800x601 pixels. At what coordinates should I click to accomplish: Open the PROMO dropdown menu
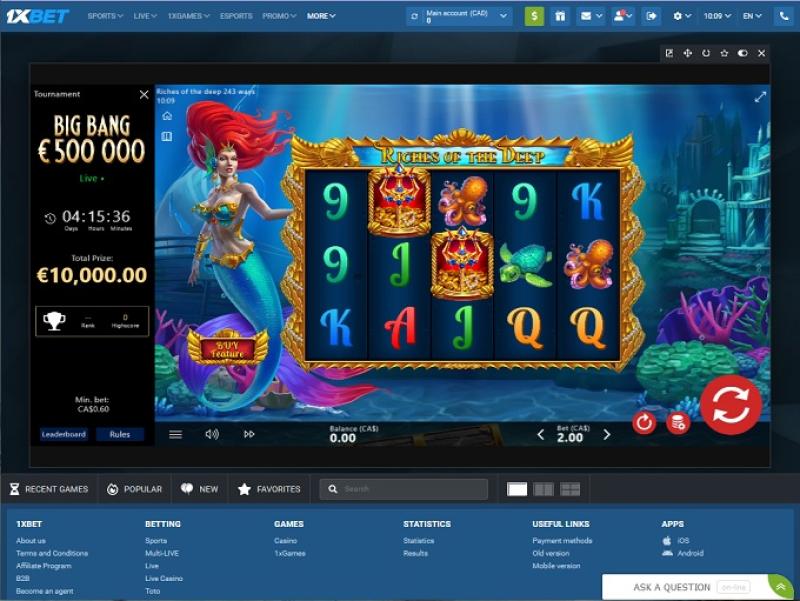[x=279, y=16]
